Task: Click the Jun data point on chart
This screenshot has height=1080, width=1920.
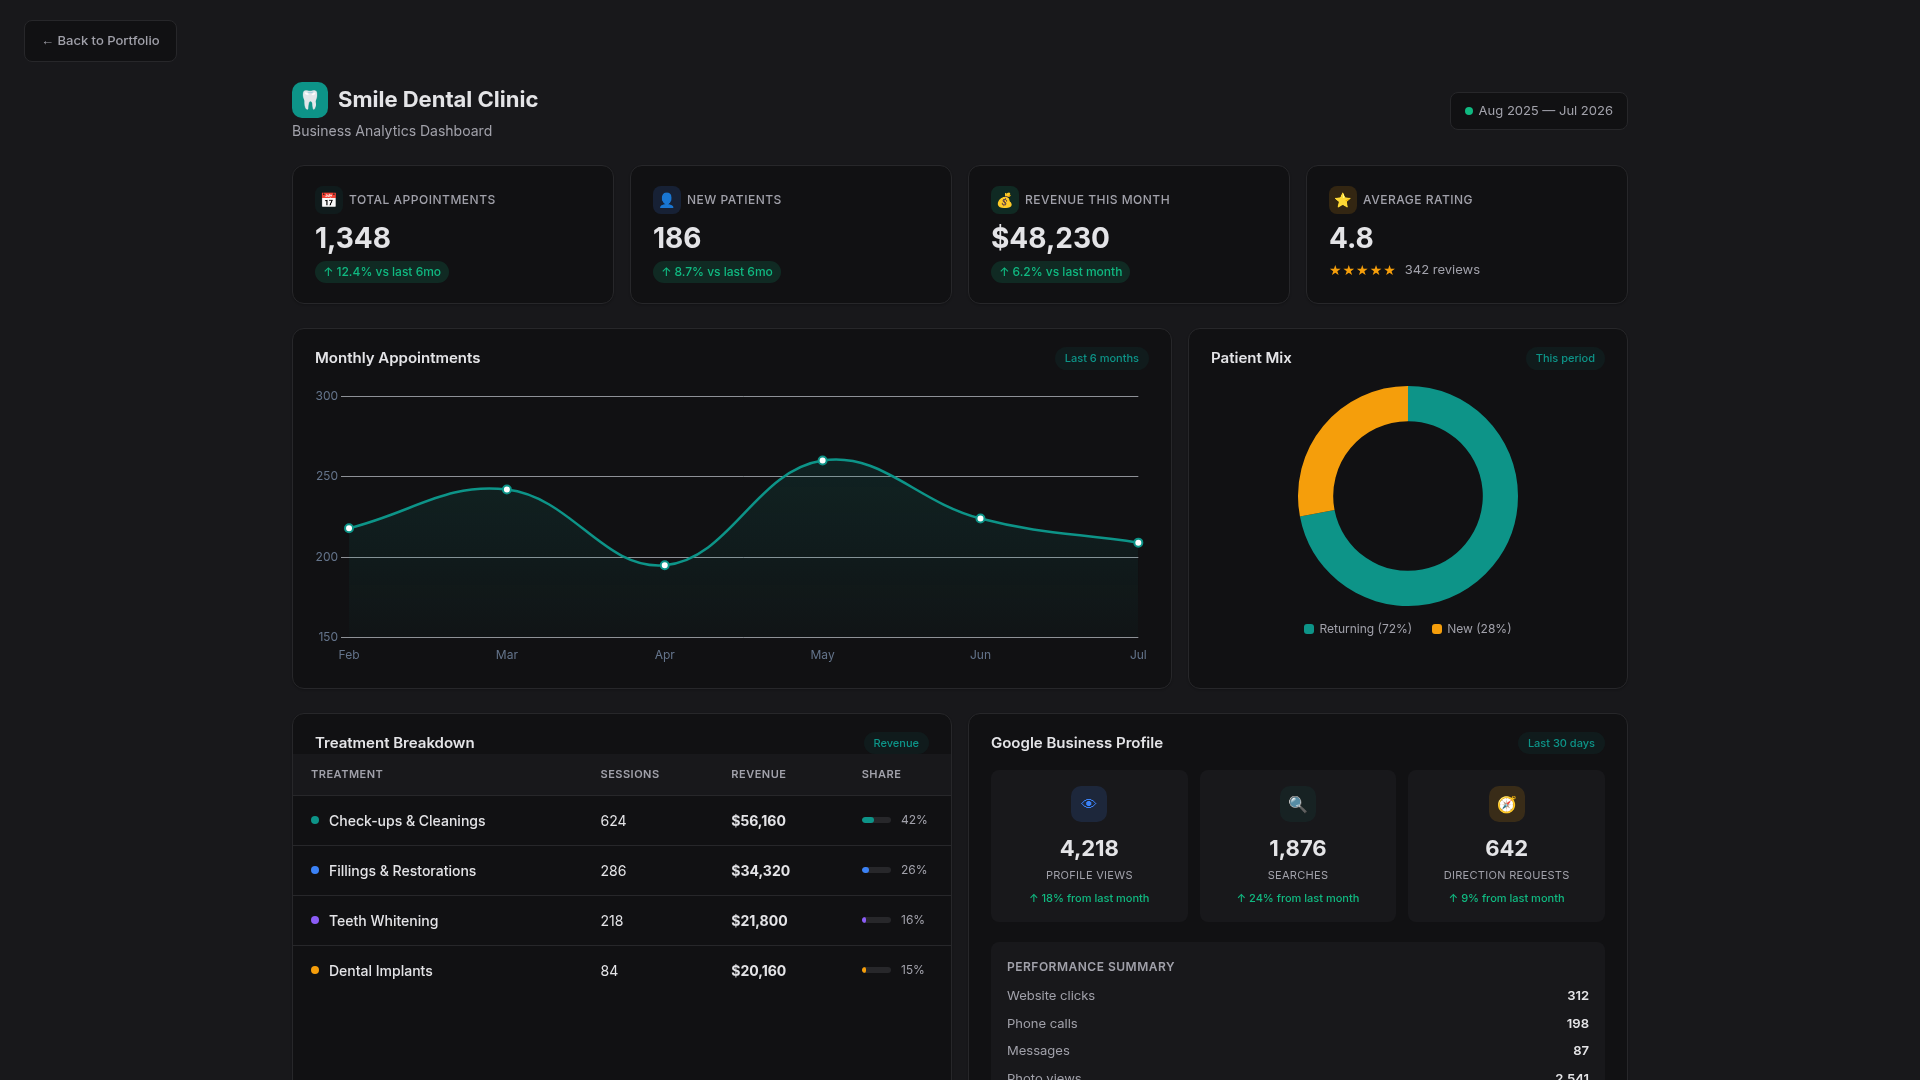Action: (x=981, y=519)
